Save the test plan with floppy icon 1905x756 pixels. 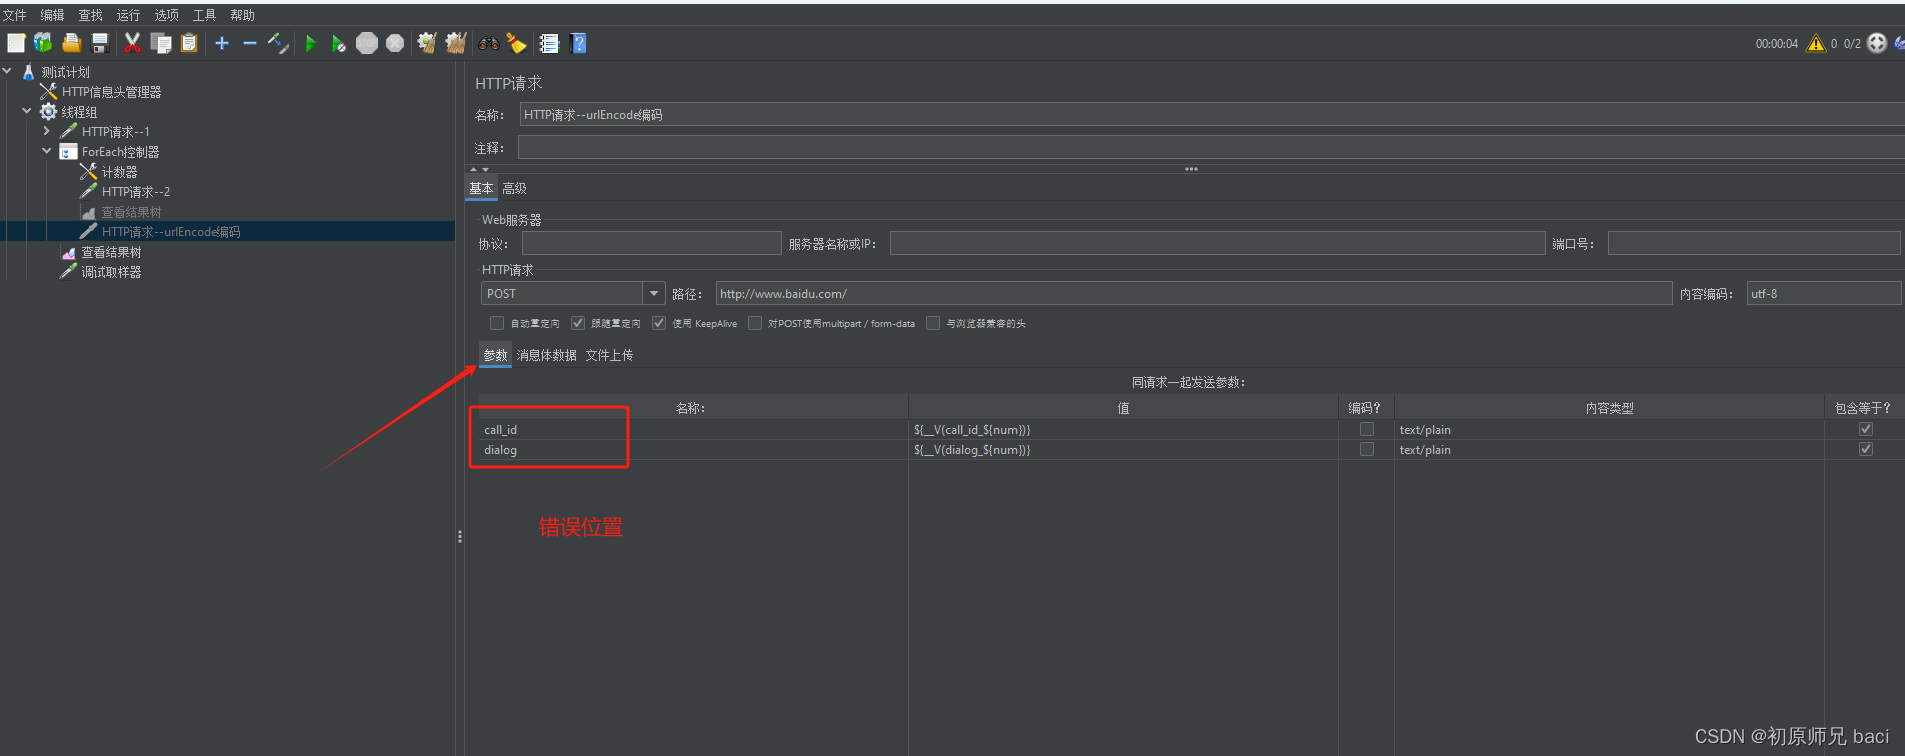coord(99,43)
